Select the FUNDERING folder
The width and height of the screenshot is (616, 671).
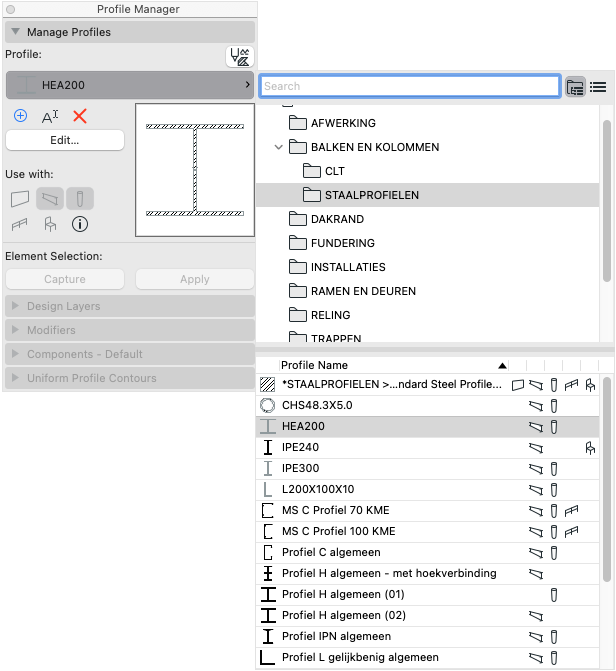click(427, 243)
